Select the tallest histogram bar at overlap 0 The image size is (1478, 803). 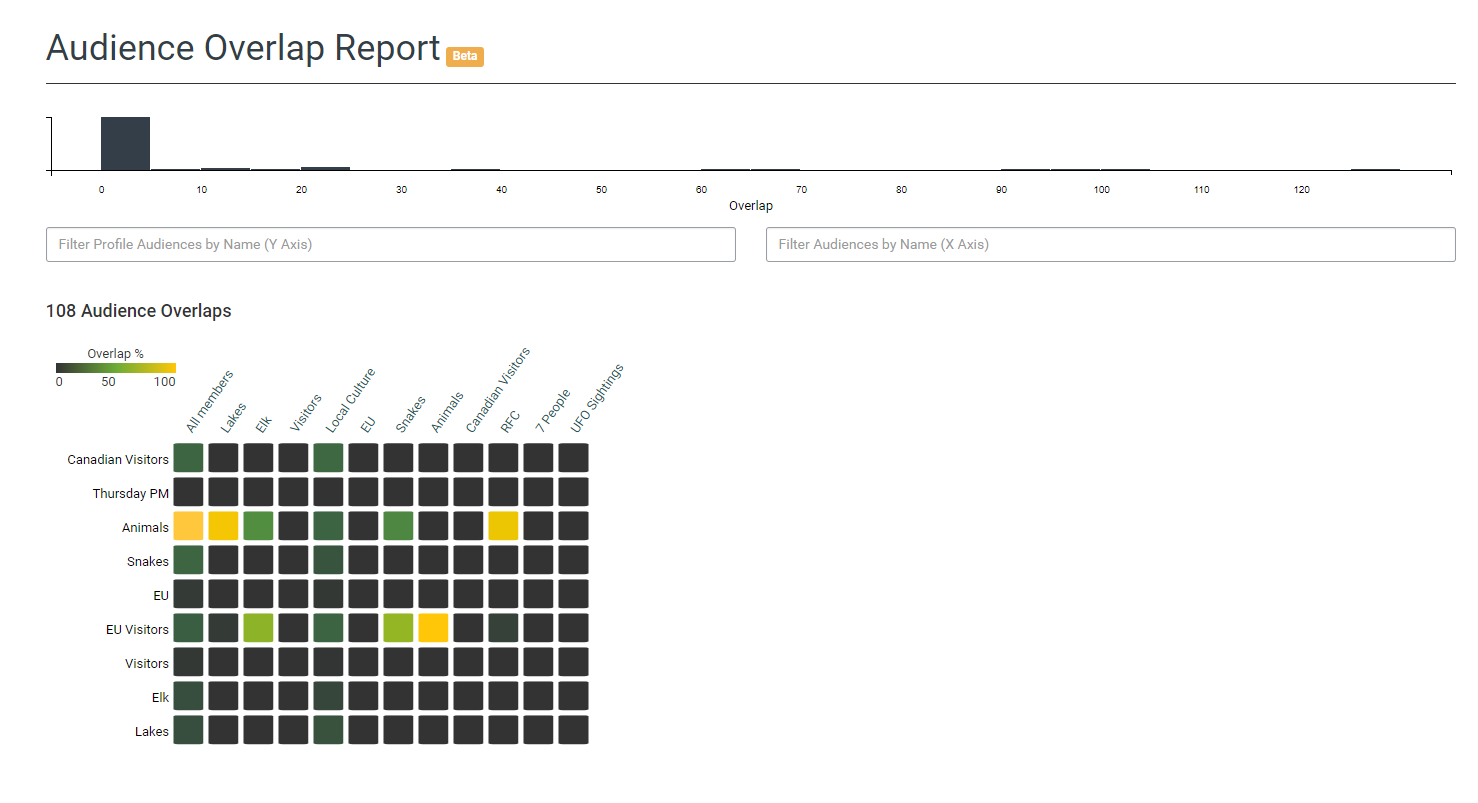pos(125,144)
